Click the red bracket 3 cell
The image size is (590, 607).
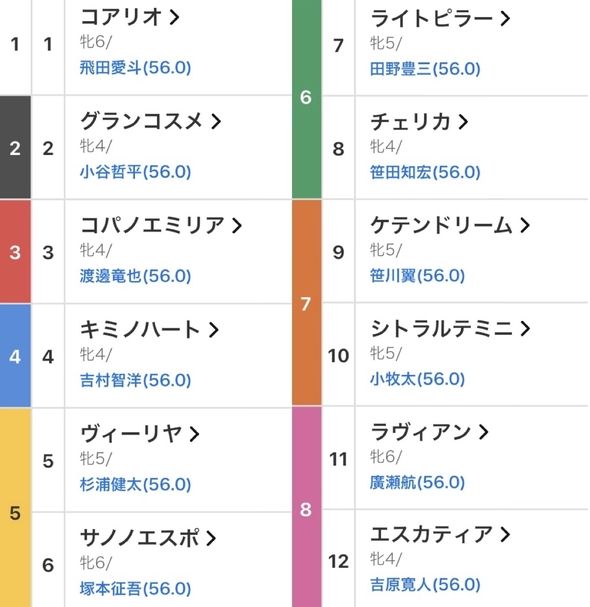click(x=15, y=252)
